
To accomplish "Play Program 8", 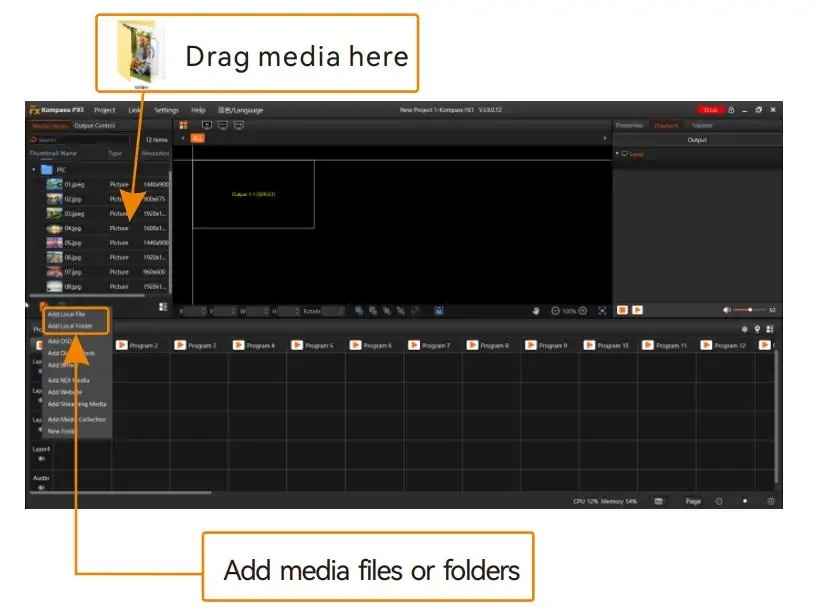I will [472, 345].
